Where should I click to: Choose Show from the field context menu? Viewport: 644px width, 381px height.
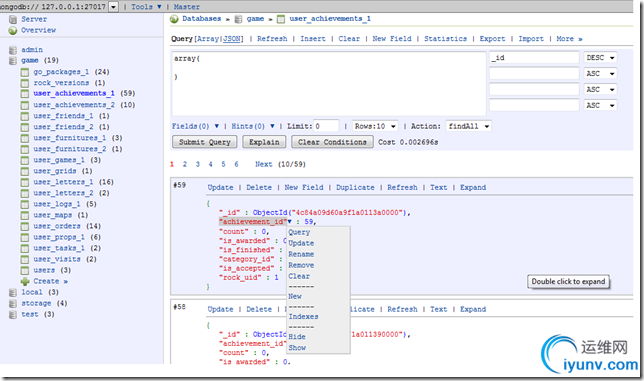(297, 348)
